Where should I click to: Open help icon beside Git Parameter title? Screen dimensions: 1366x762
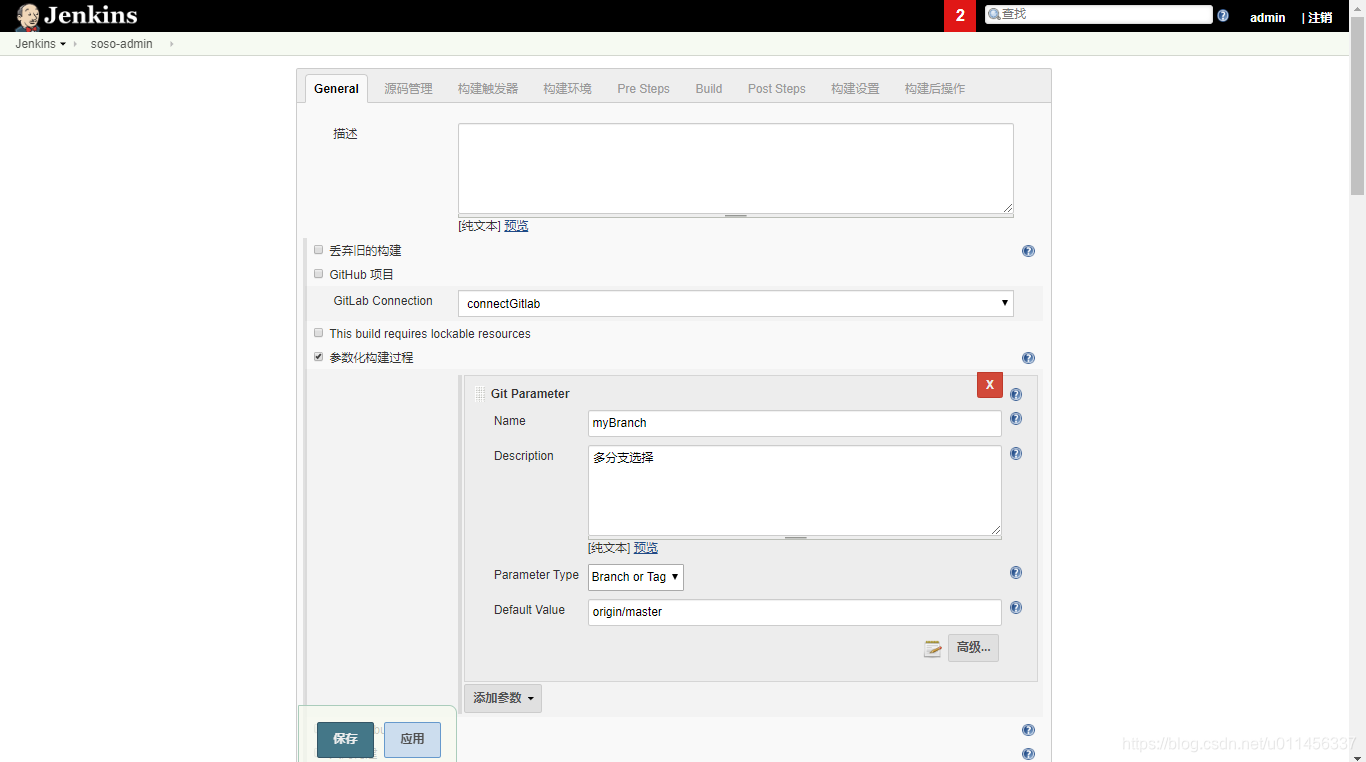pos(1016,394)
